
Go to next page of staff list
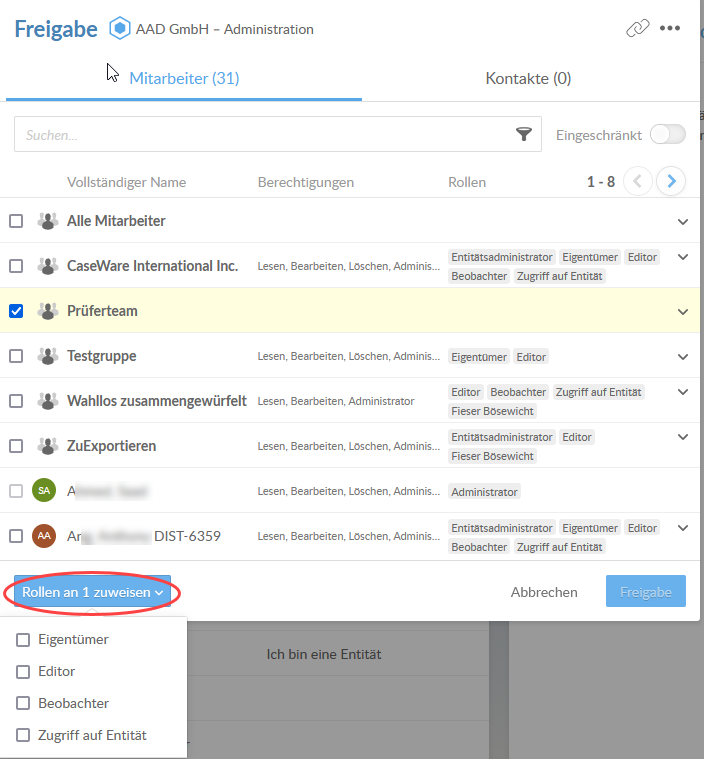coord(671,181)
